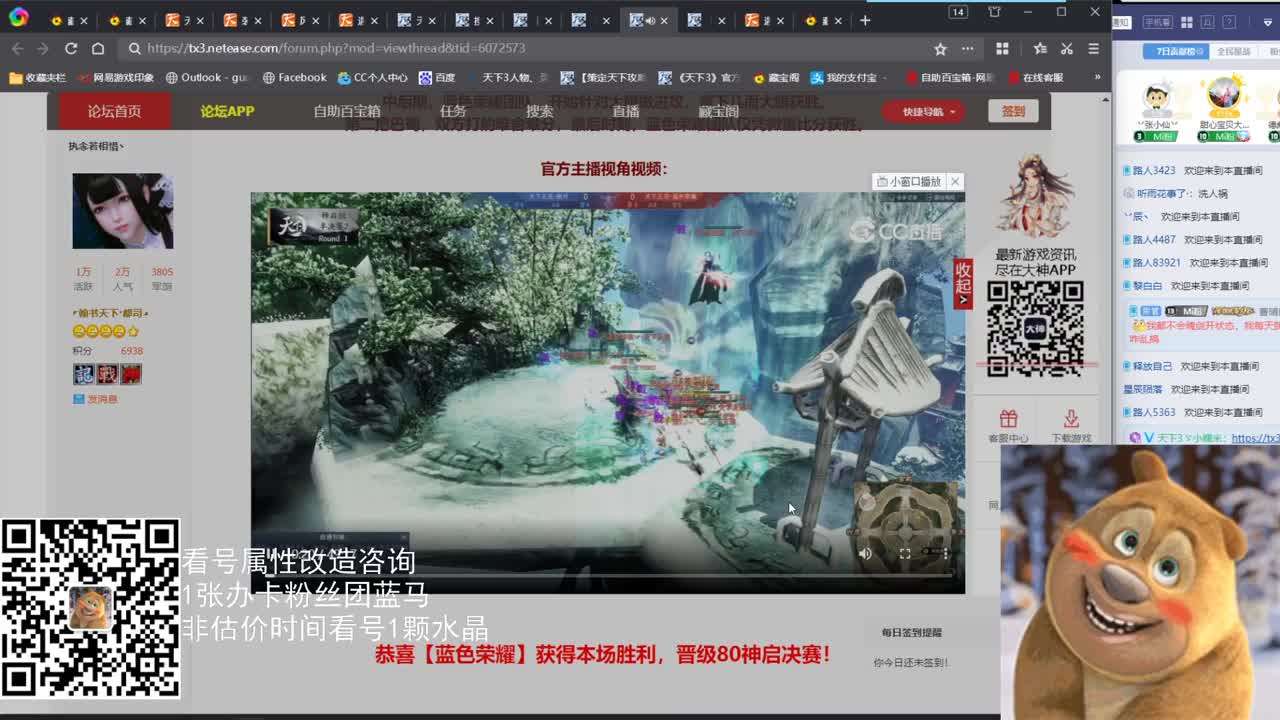The image size is (1280, 720).
Task: Open the browser's scissors screenshot tool
Action: [1067, 48]
